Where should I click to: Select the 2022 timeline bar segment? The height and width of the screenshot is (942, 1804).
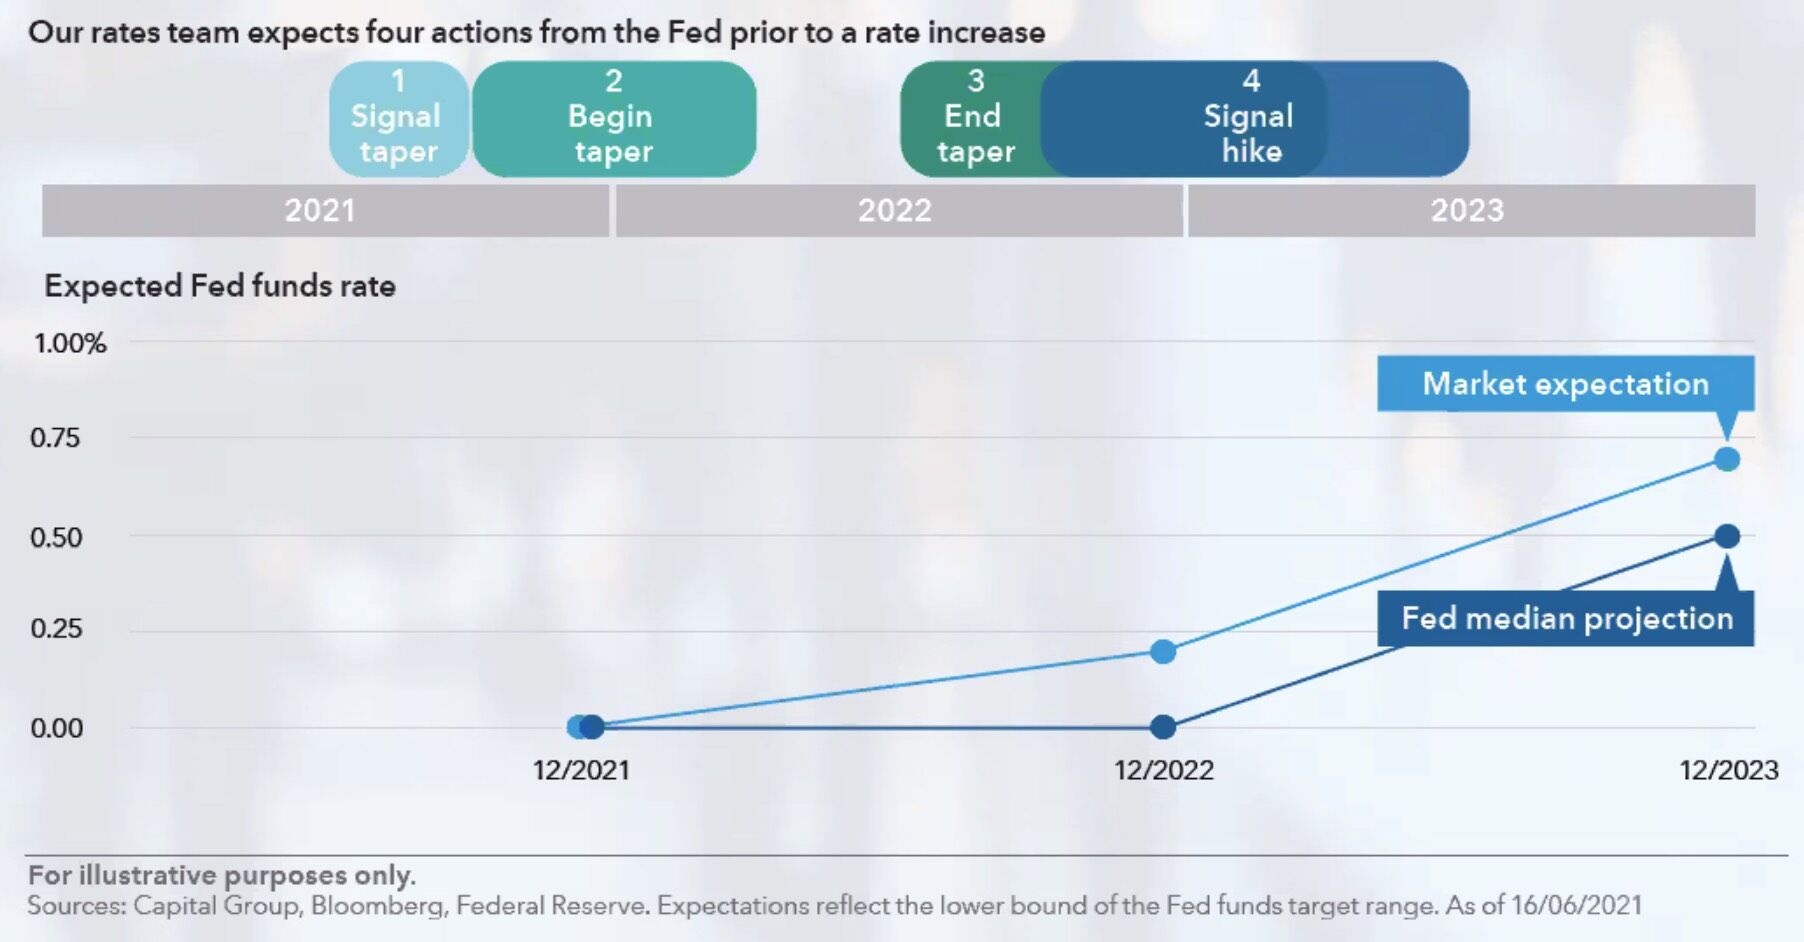pos(897,210)
